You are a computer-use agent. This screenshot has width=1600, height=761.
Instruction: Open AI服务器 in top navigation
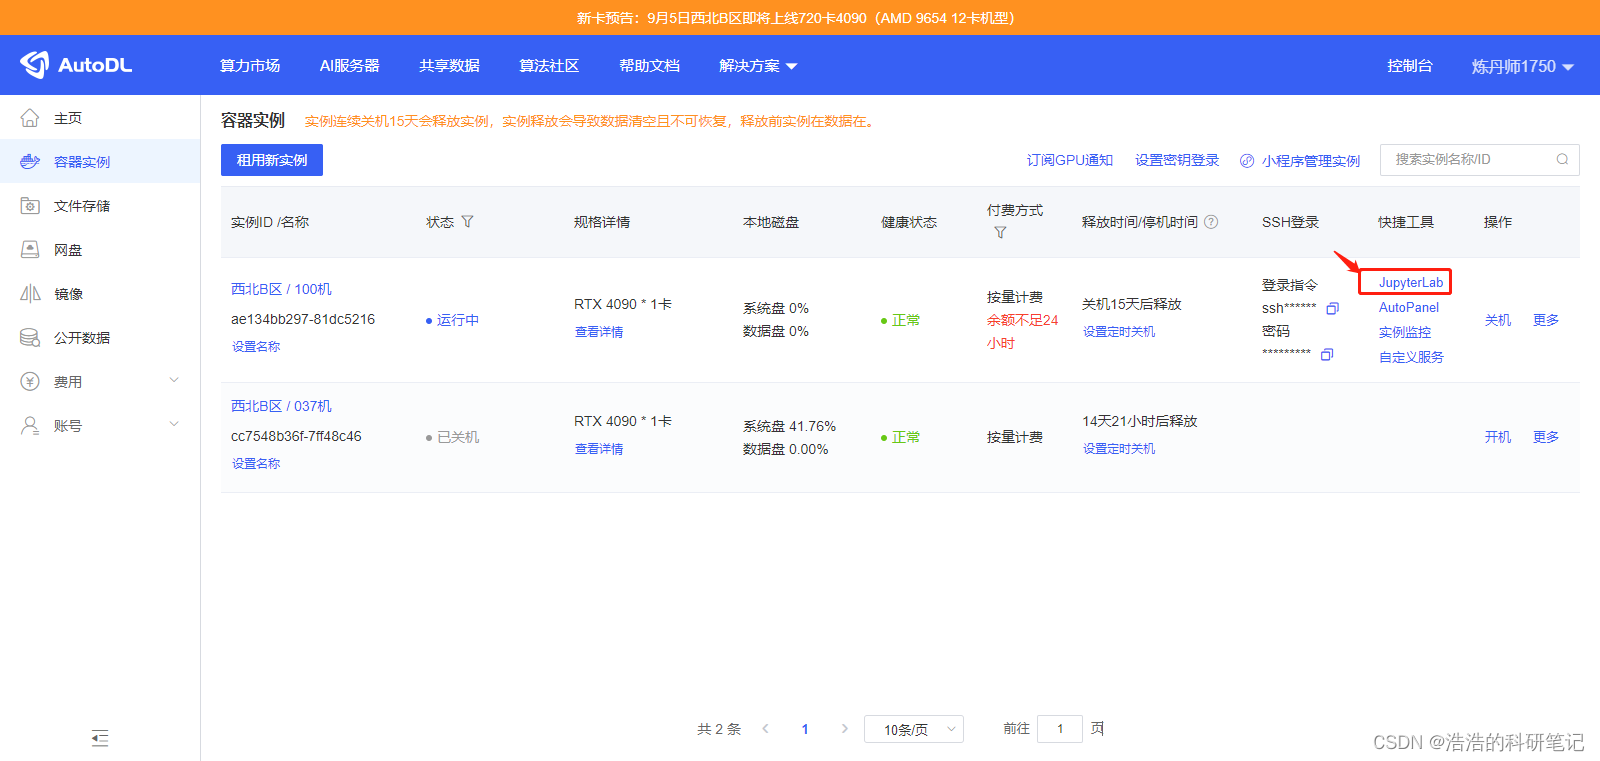[350, 66]
